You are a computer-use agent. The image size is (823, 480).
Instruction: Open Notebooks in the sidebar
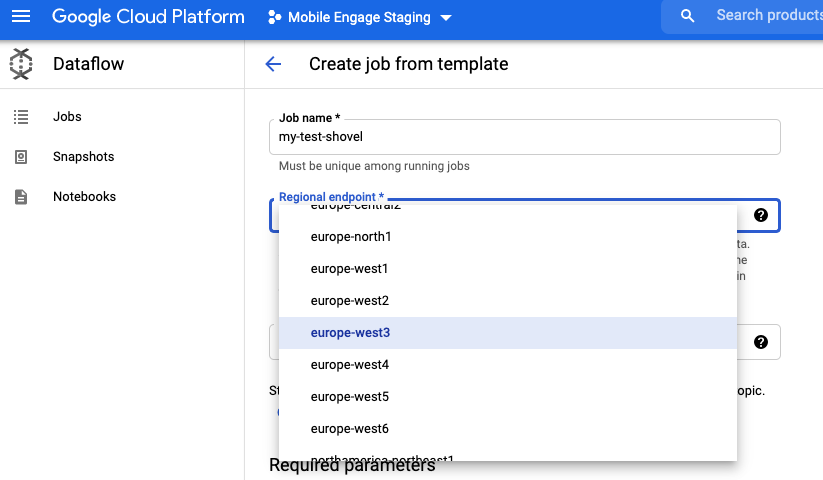[x=84, y=197]
